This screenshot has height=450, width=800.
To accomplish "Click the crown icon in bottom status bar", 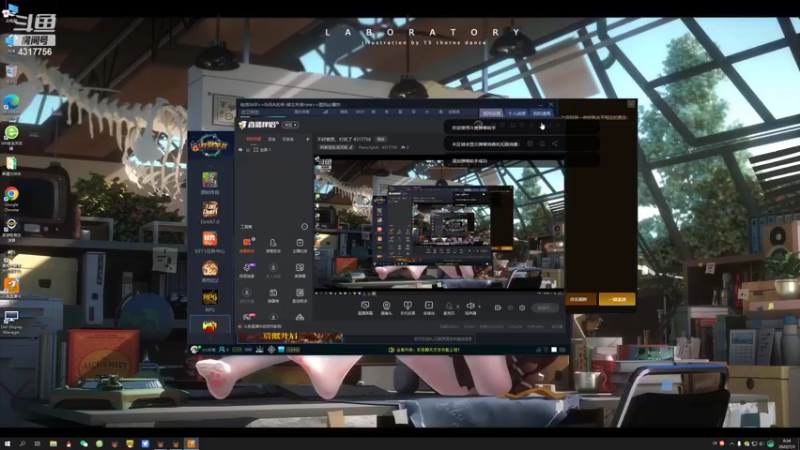I will [x=259, y=349].
